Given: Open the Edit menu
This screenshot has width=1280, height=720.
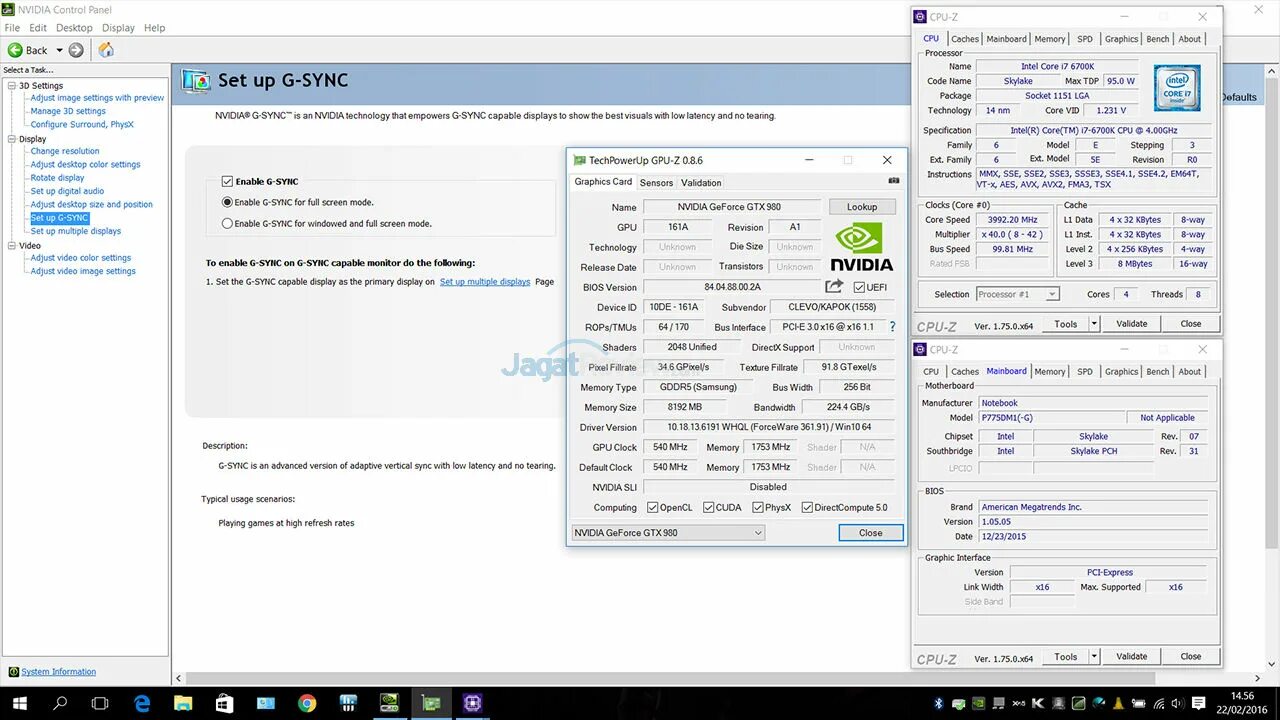Looking at the screenshot, I should [38, 28].
